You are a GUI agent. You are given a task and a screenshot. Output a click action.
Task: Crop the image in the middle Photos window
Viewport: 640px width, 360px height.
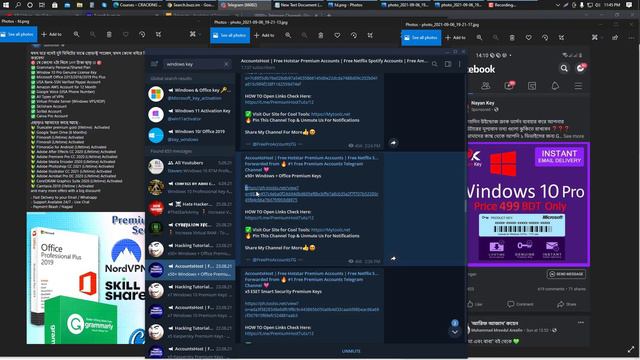pyautogui.click(x=370, y=36)
